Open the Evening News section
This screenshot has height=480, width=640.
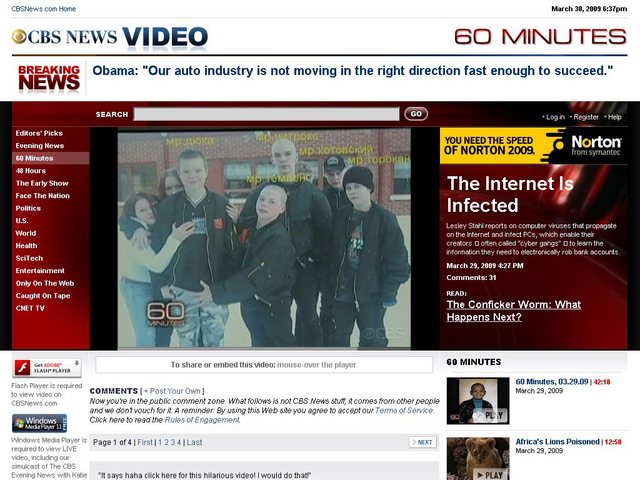pos(40,146)
